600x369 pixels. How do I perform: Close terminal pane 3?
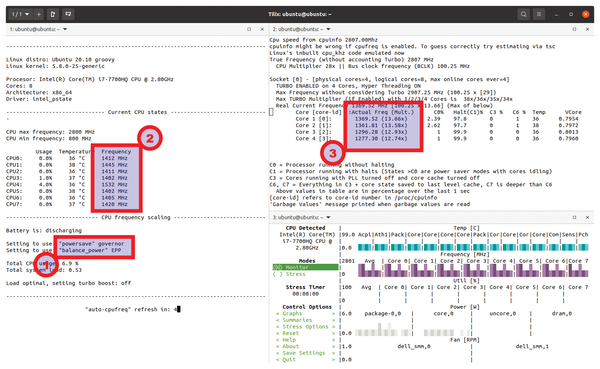(x=588, y=217)
